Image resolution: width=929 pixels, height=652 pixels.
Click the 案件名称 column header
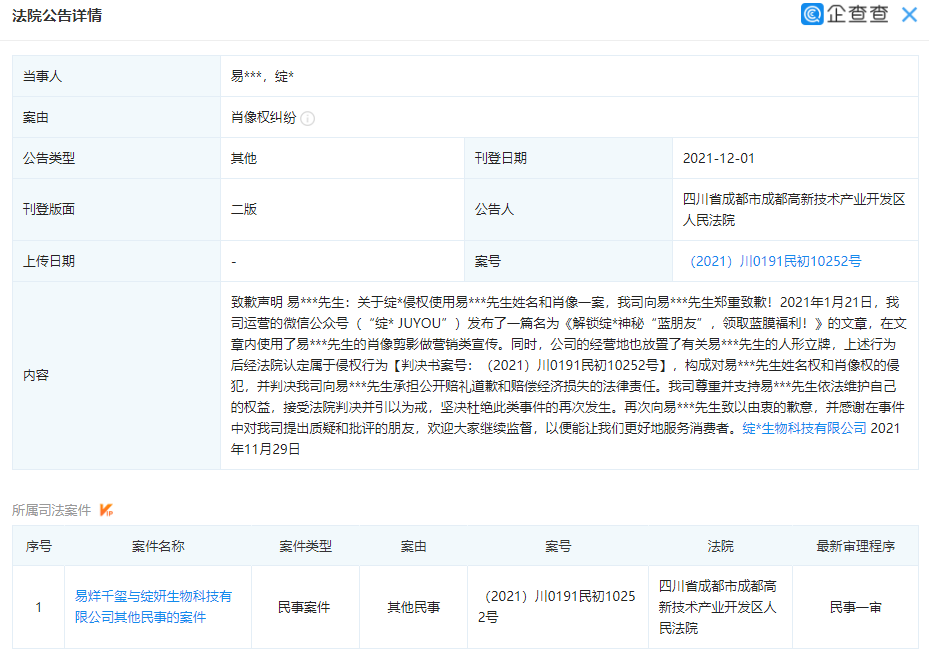[x=158, y=546]
